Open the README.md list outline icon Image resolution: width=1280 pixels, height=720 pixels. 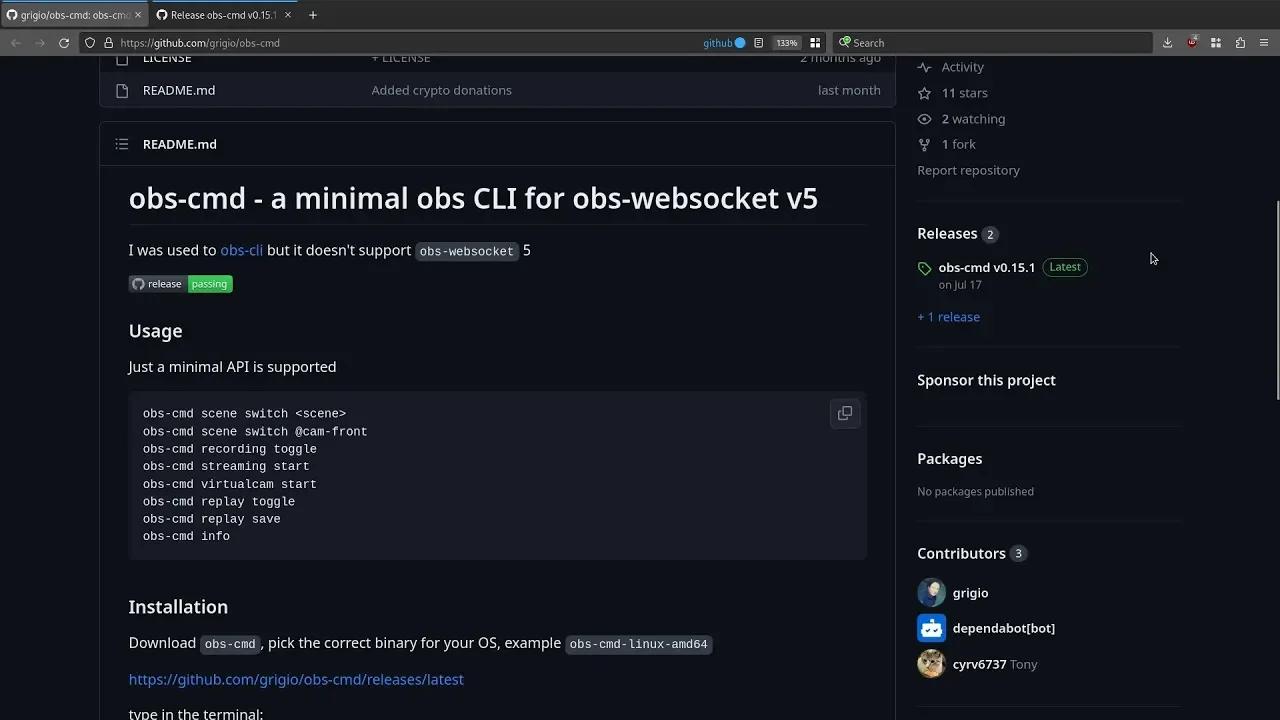tap(121, 143)
